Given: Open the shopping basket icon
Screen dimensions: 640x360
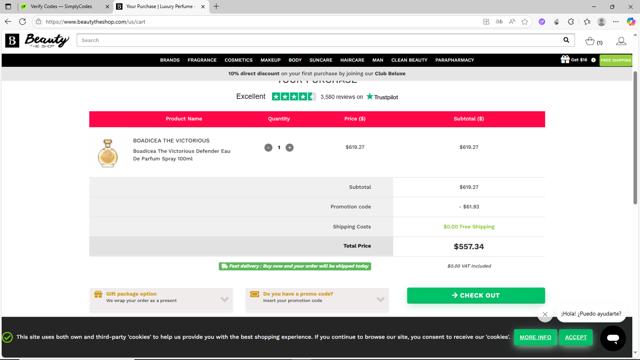Looking at the screenshot, I should (590, 41).
